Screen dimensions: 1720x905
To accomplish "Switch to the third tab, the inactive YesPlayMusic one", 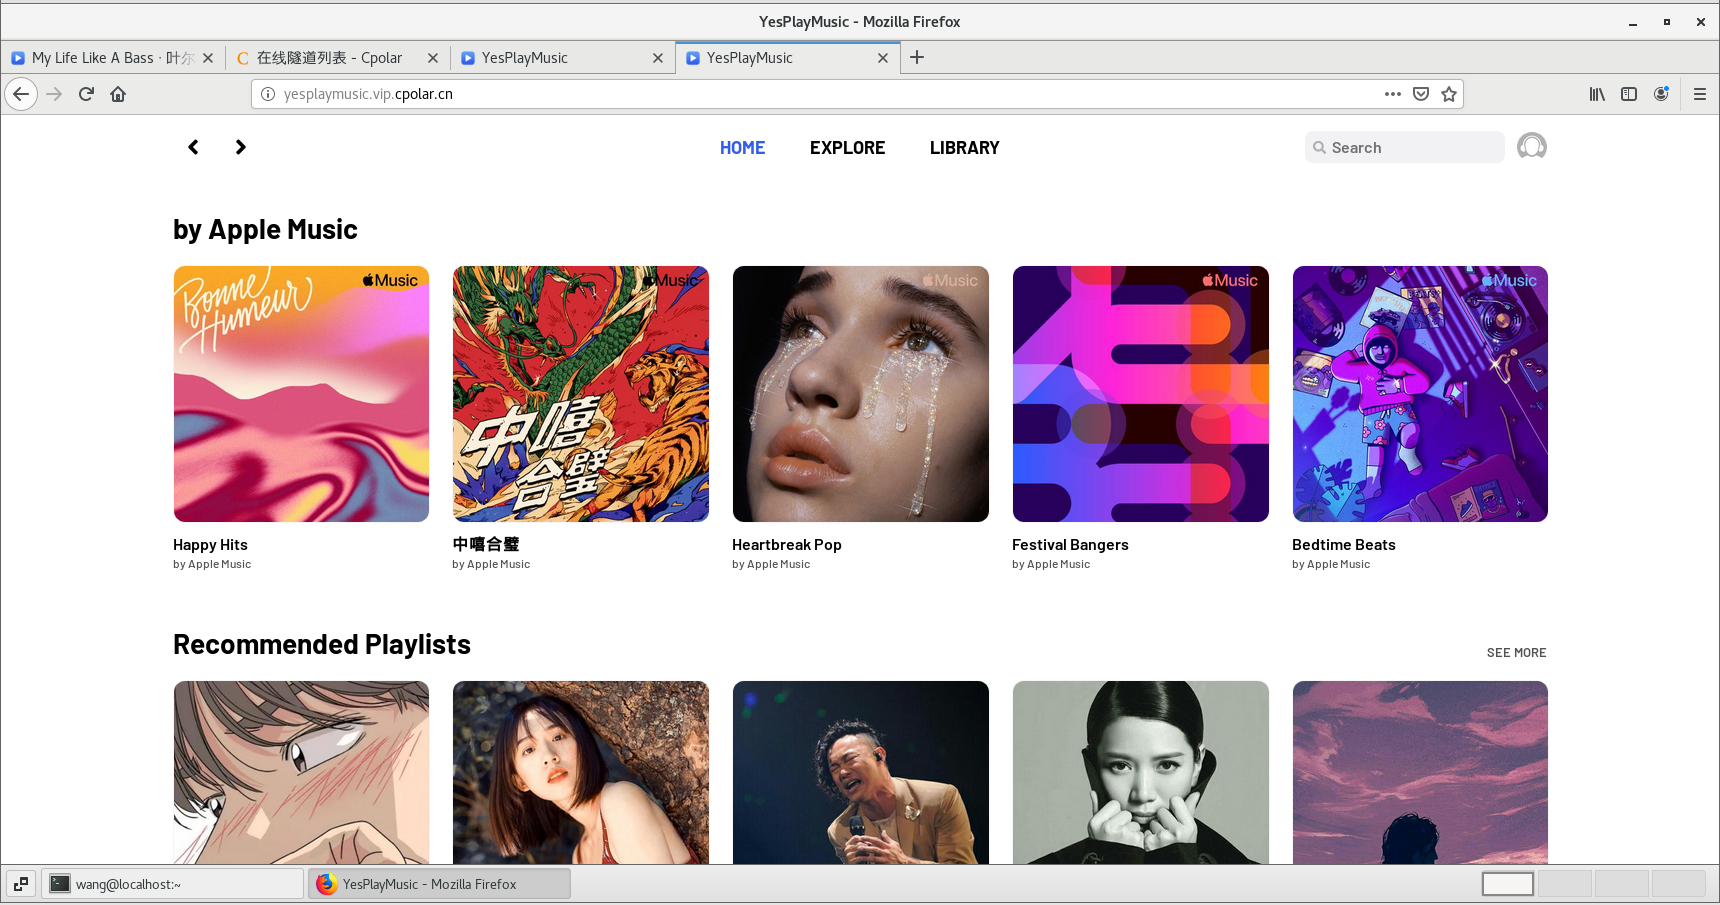I will pos(563,58).
